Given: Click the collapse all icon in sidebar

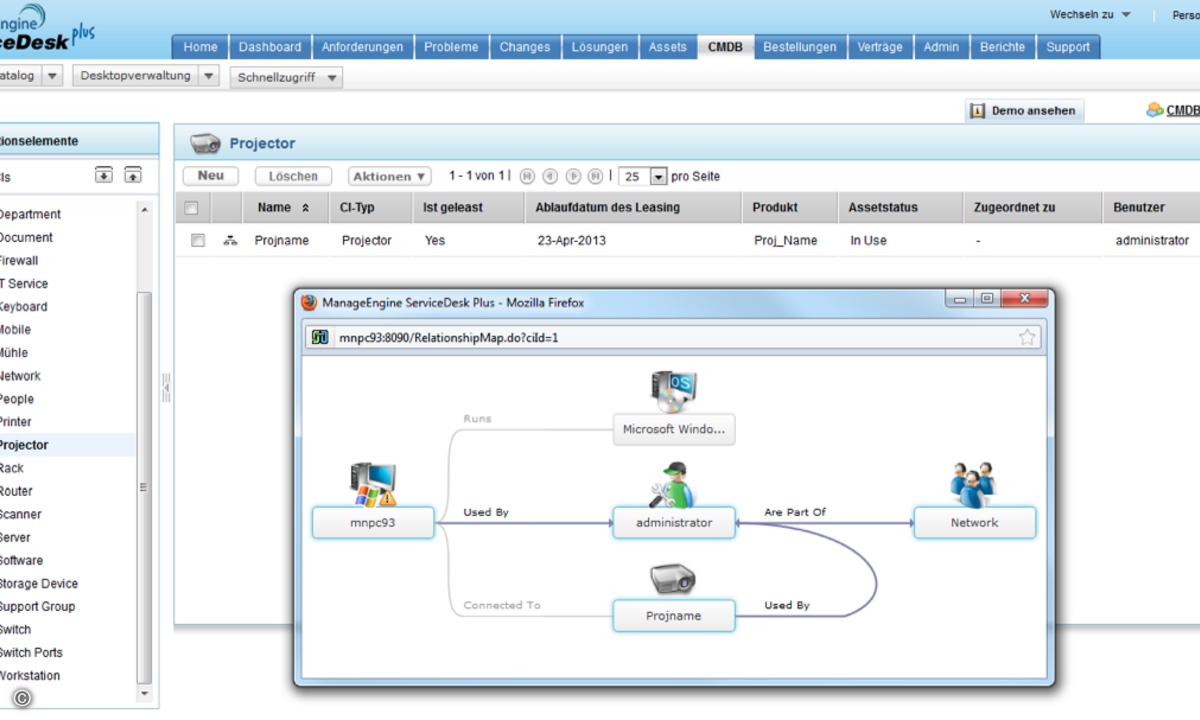Looking at the screenshot, I should 133,175.
